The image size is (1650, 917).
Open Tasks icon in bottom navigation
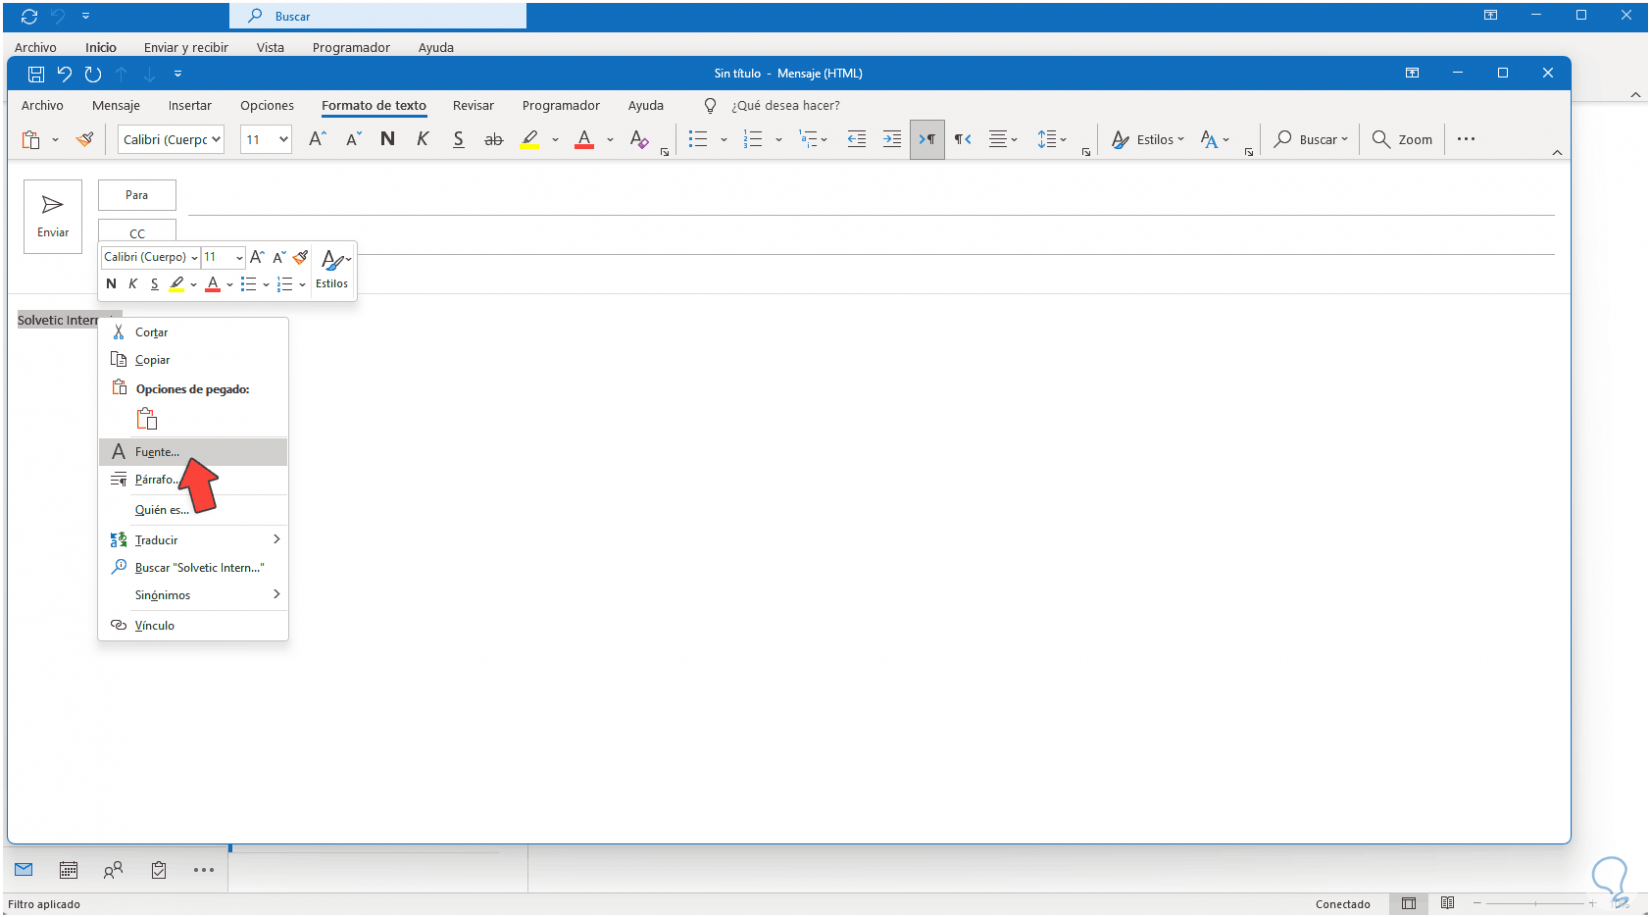[159, 870]
